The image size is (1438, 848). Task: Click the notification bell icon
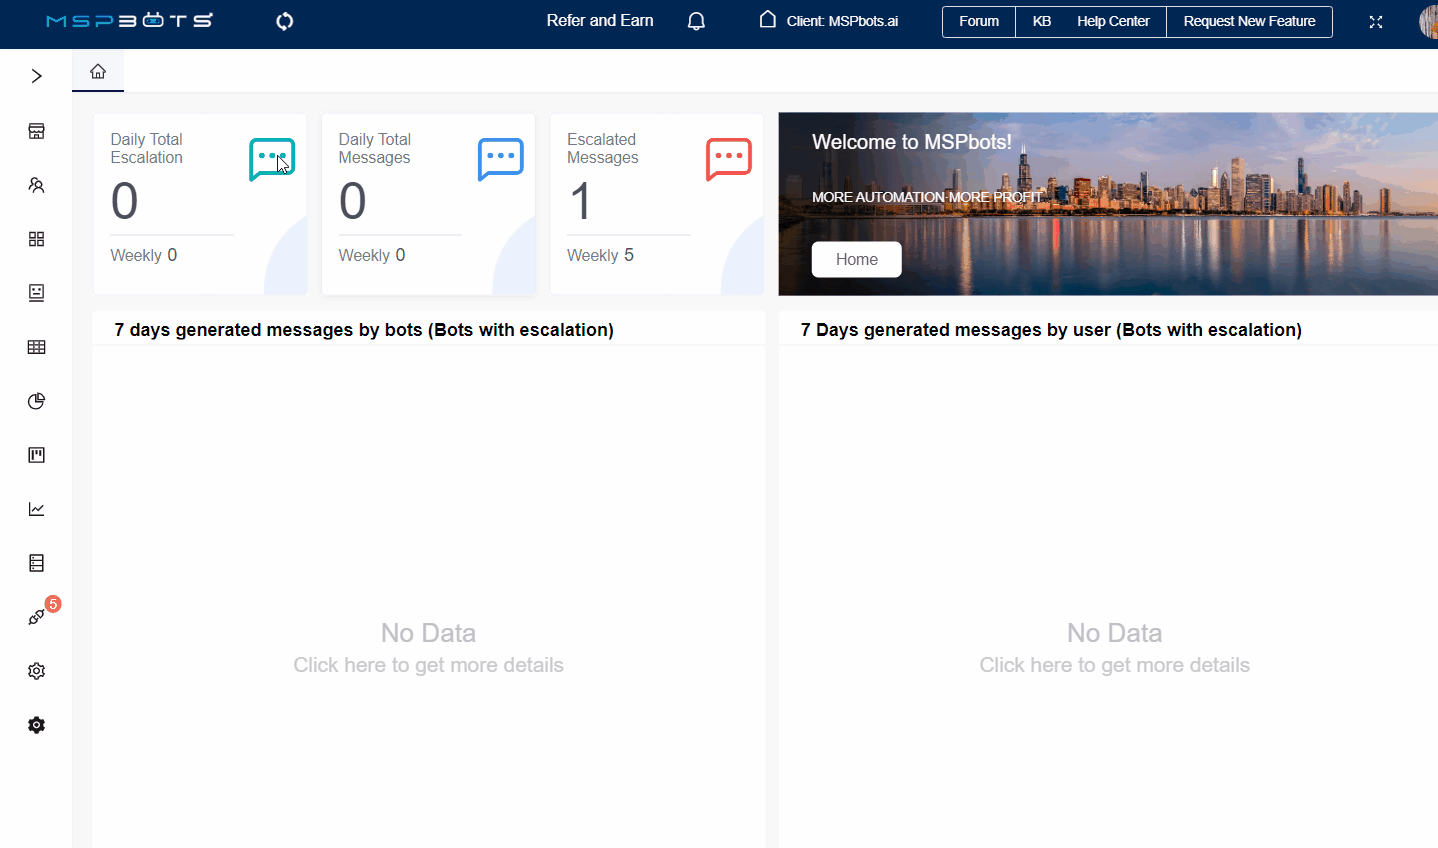697,21
